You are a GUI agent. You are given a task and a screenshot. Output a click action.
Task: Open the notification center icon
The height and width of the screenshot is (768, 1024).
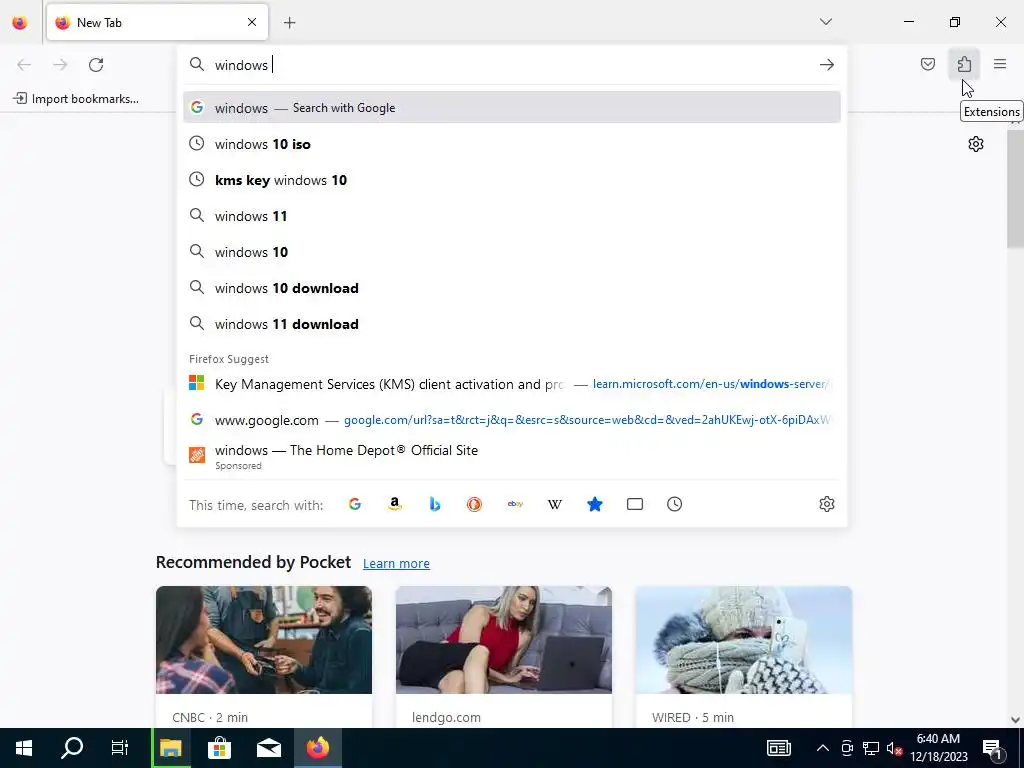coord(993,748)
